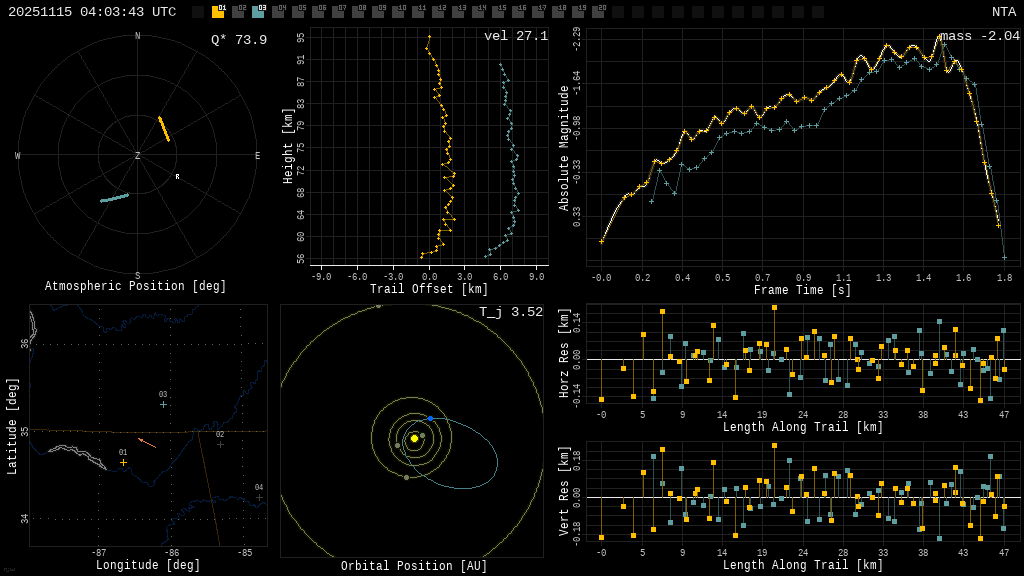The image size is (1024, 576).
Task: Toggle the station 20 indicator box
Action: pos(598,12)
